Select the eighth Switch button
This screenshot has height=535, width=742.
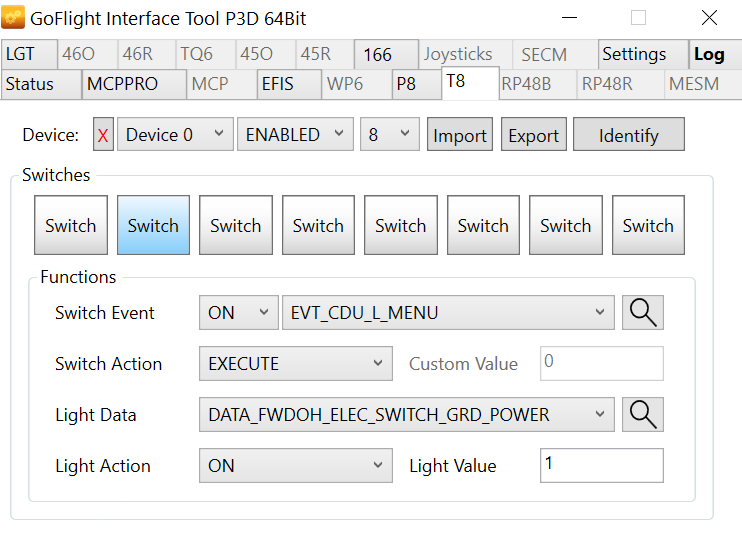(648, 226)
